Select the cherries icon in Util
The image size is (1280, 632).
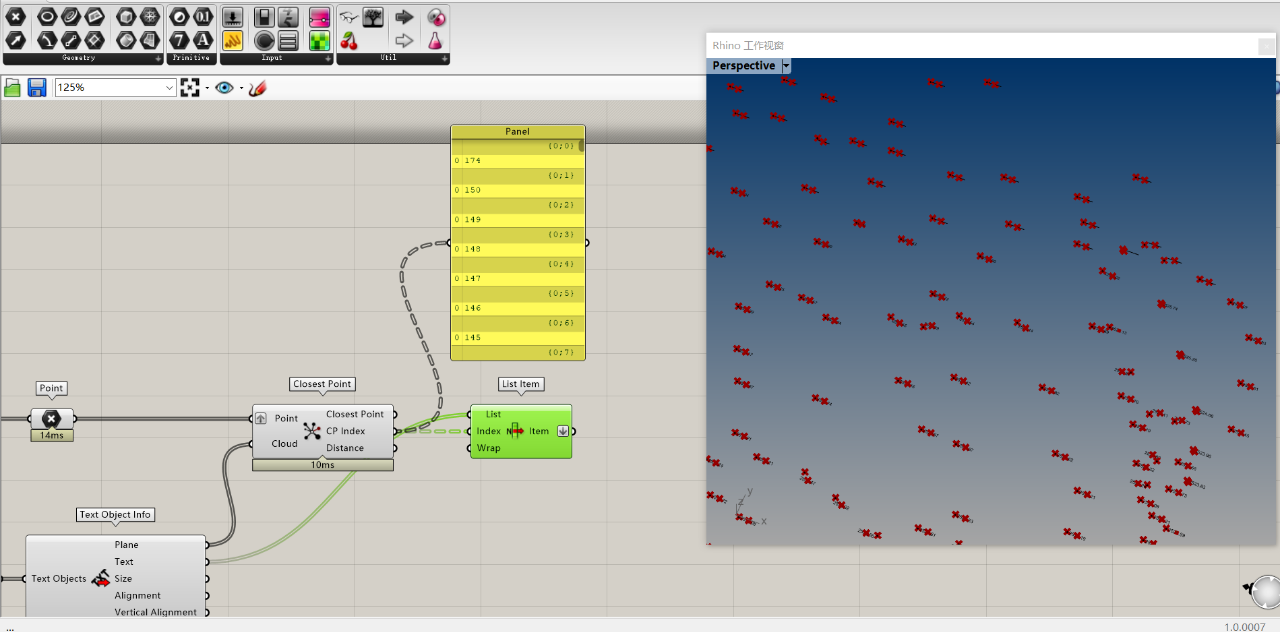pos(348,40)
